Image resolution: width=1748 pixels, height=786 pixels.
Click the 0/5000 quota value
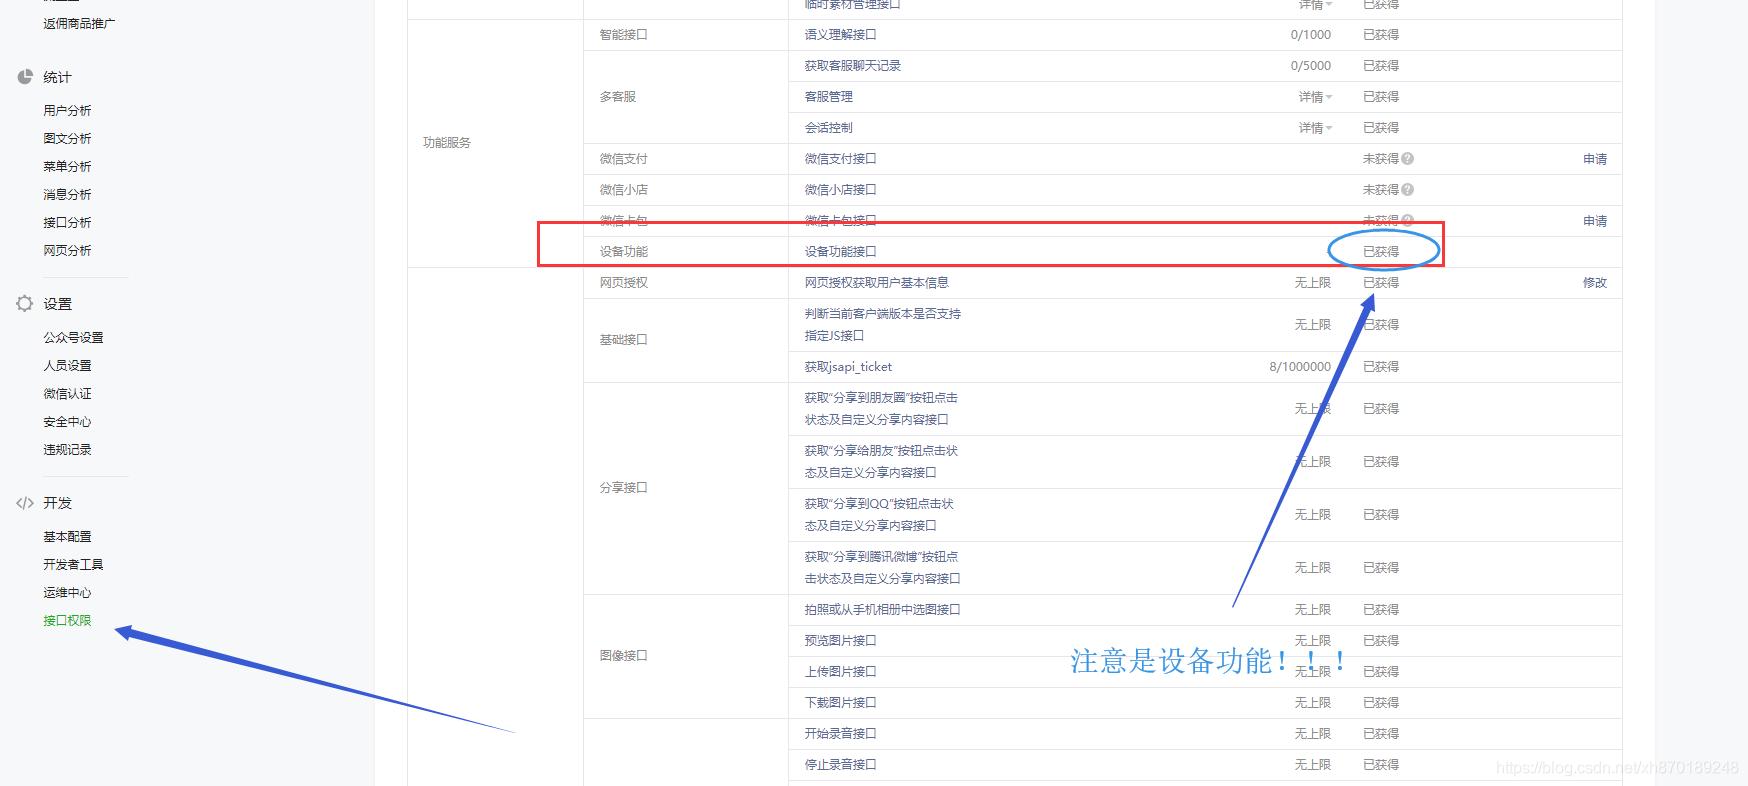[x=1311, y=65]
